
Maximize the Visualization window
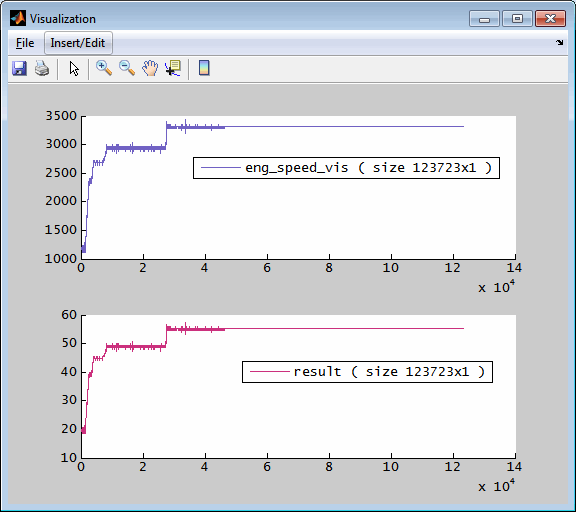coord(518,19)
